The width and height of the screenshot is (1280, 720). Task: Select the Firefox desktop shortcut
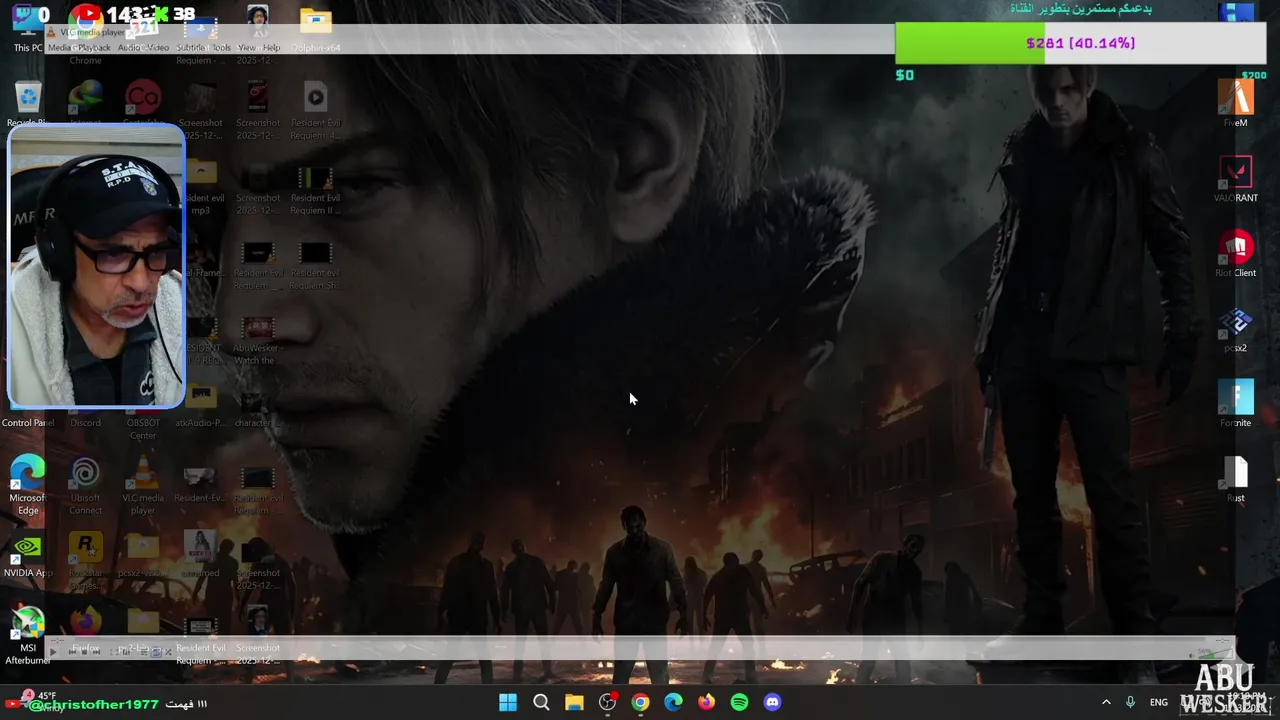pos(85,630)
